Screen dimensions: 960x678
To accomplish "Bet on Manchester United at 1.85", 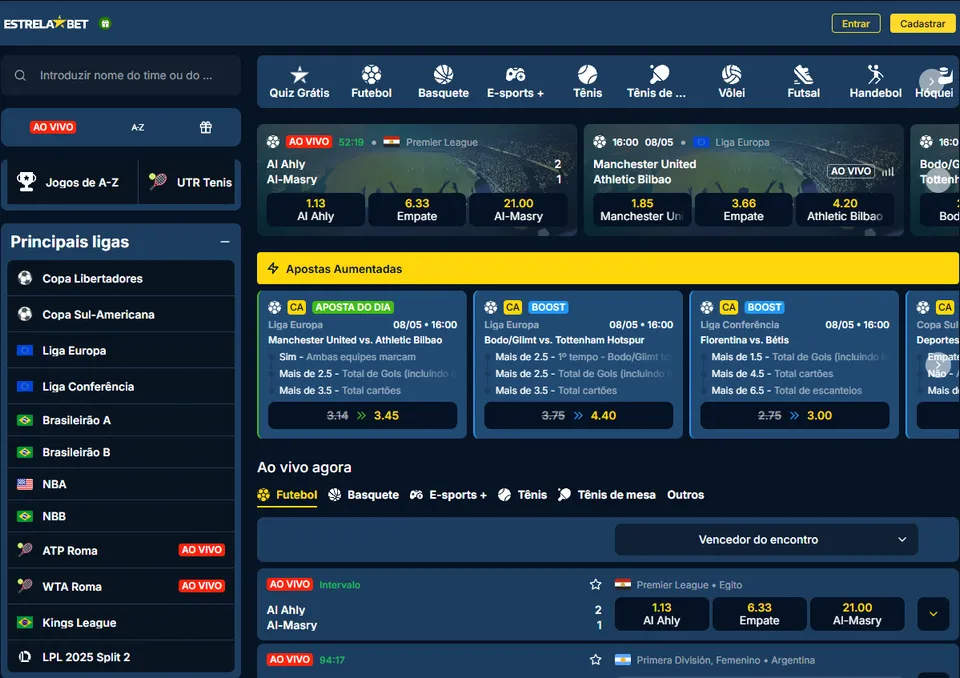I will click(642, 209).
